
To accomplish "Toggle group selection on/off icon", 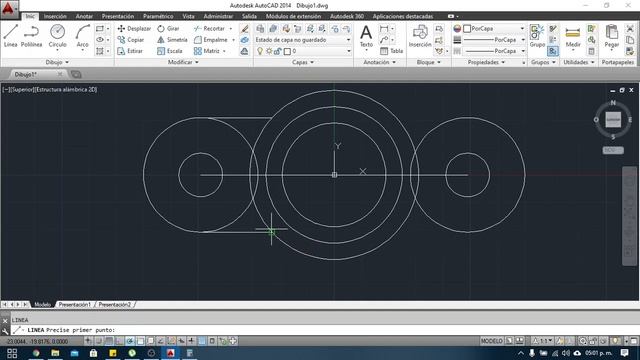I will tap(553, 51).
